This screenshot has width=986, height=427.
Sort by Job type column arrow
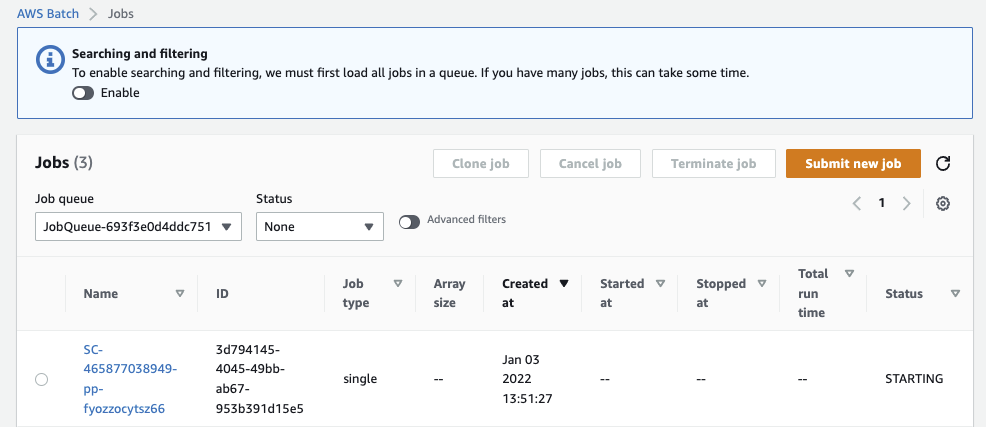coord(397,284)
